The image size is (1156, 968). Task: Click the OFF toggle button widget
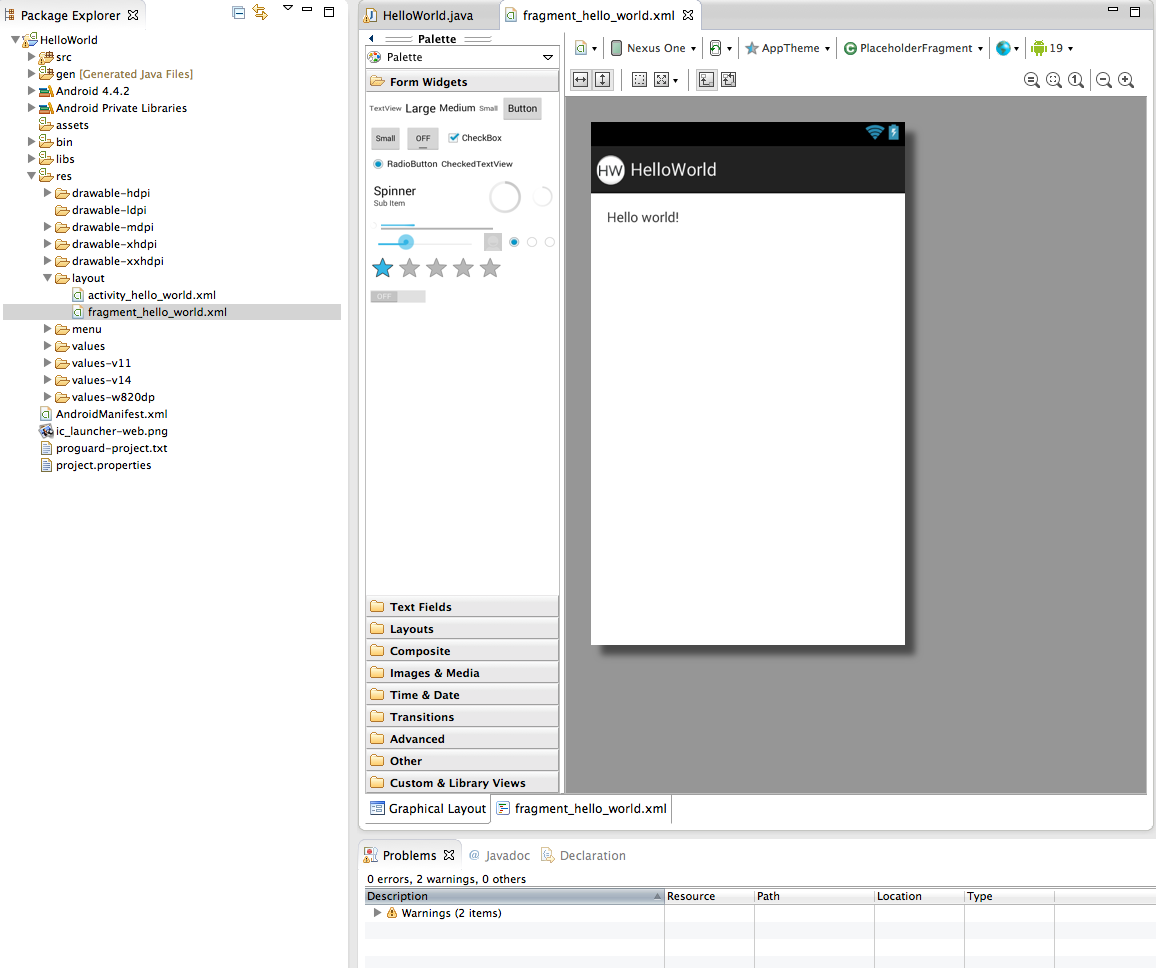tap(423, 139)
